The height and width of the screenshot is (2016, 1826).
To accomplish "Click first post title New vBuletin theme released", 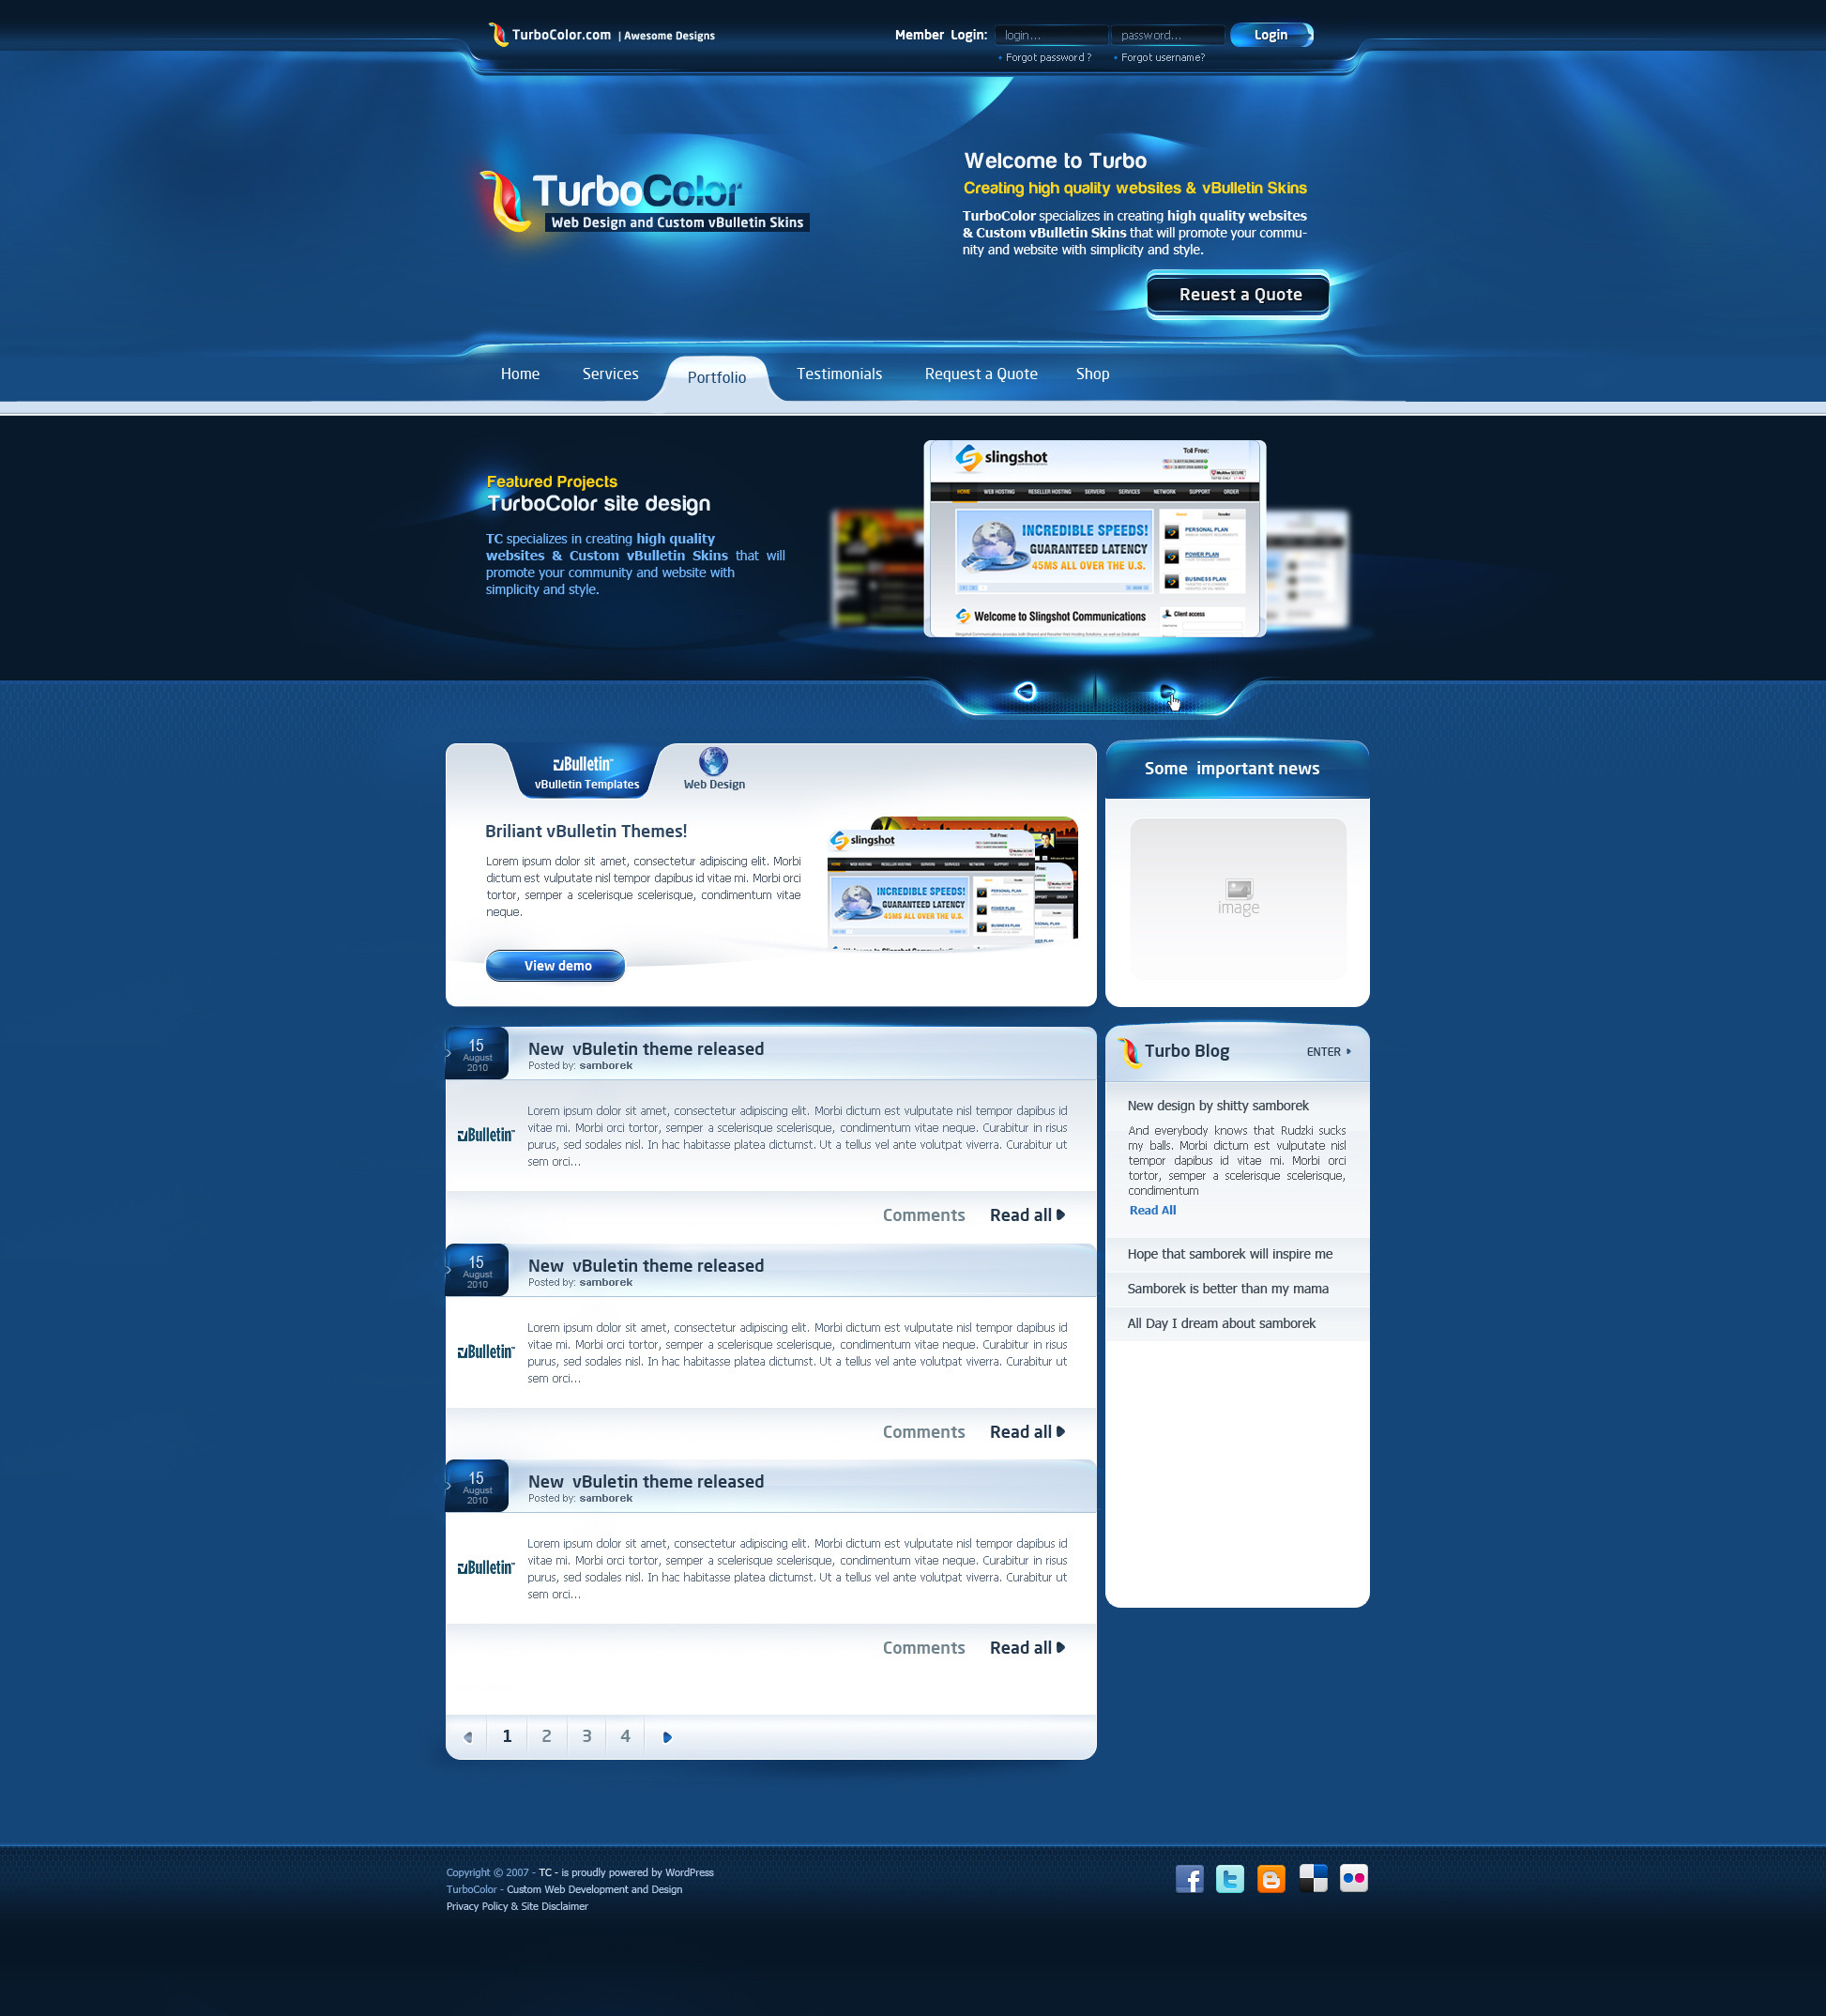I will tap(645, 1049).
